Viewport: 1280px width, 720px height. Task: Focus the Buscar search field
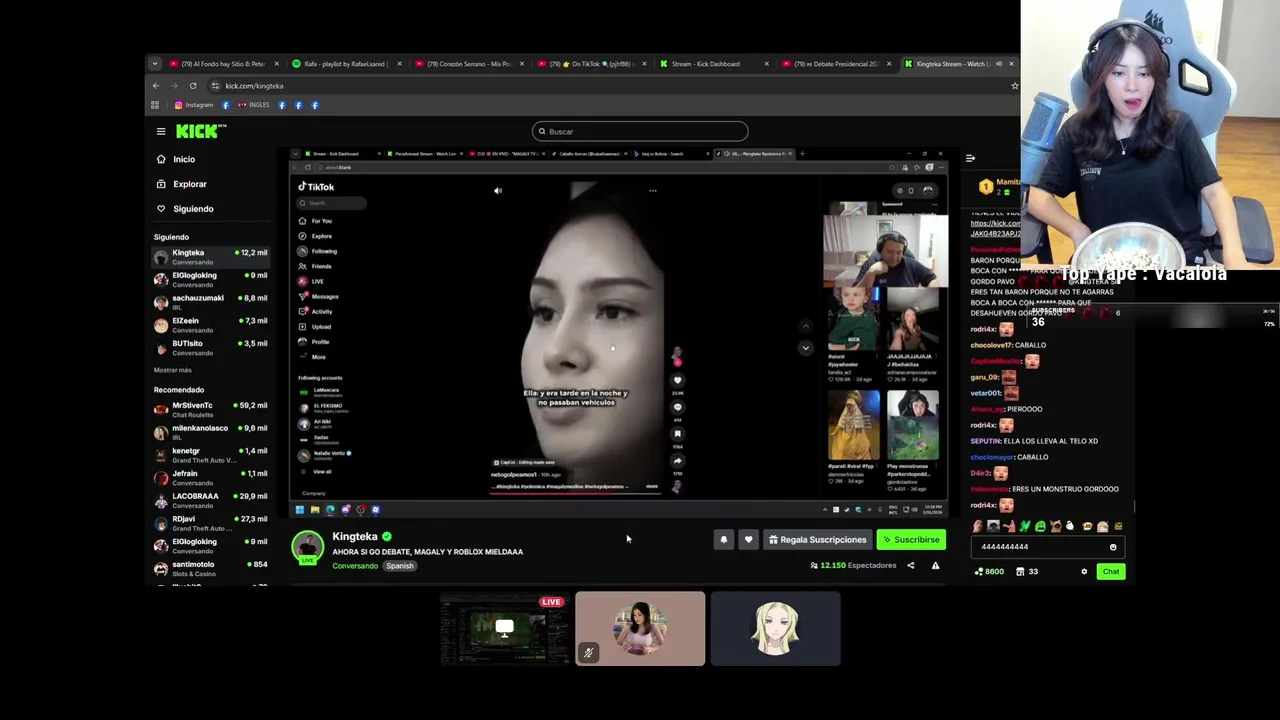(640, 131)
